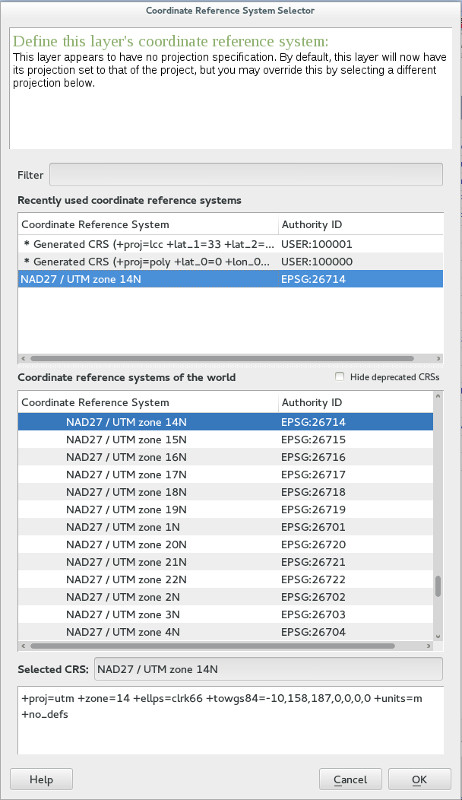Select NAD27 / UTM zone 1N row

225,527
